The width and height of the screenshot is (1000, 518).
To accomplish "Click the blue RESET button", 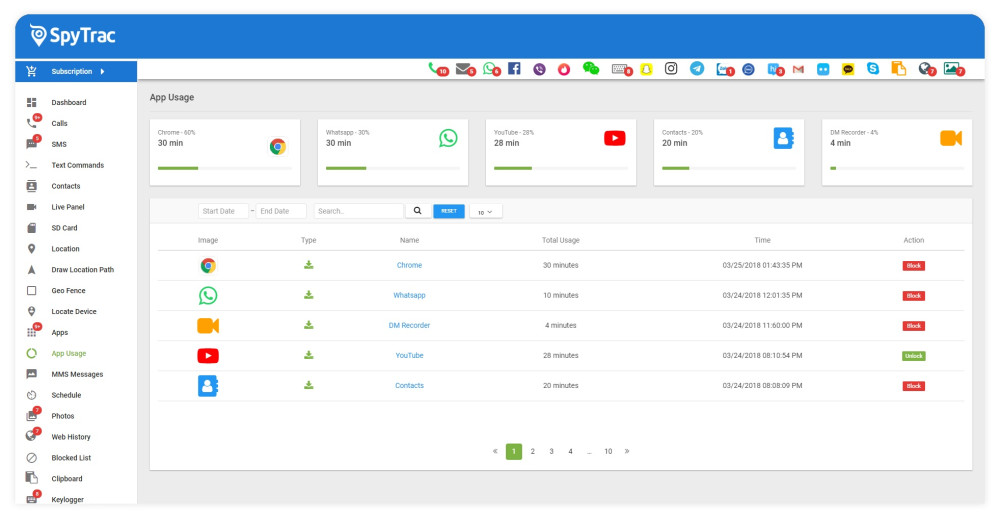I will pyautogui.click(x=449, y=211).
